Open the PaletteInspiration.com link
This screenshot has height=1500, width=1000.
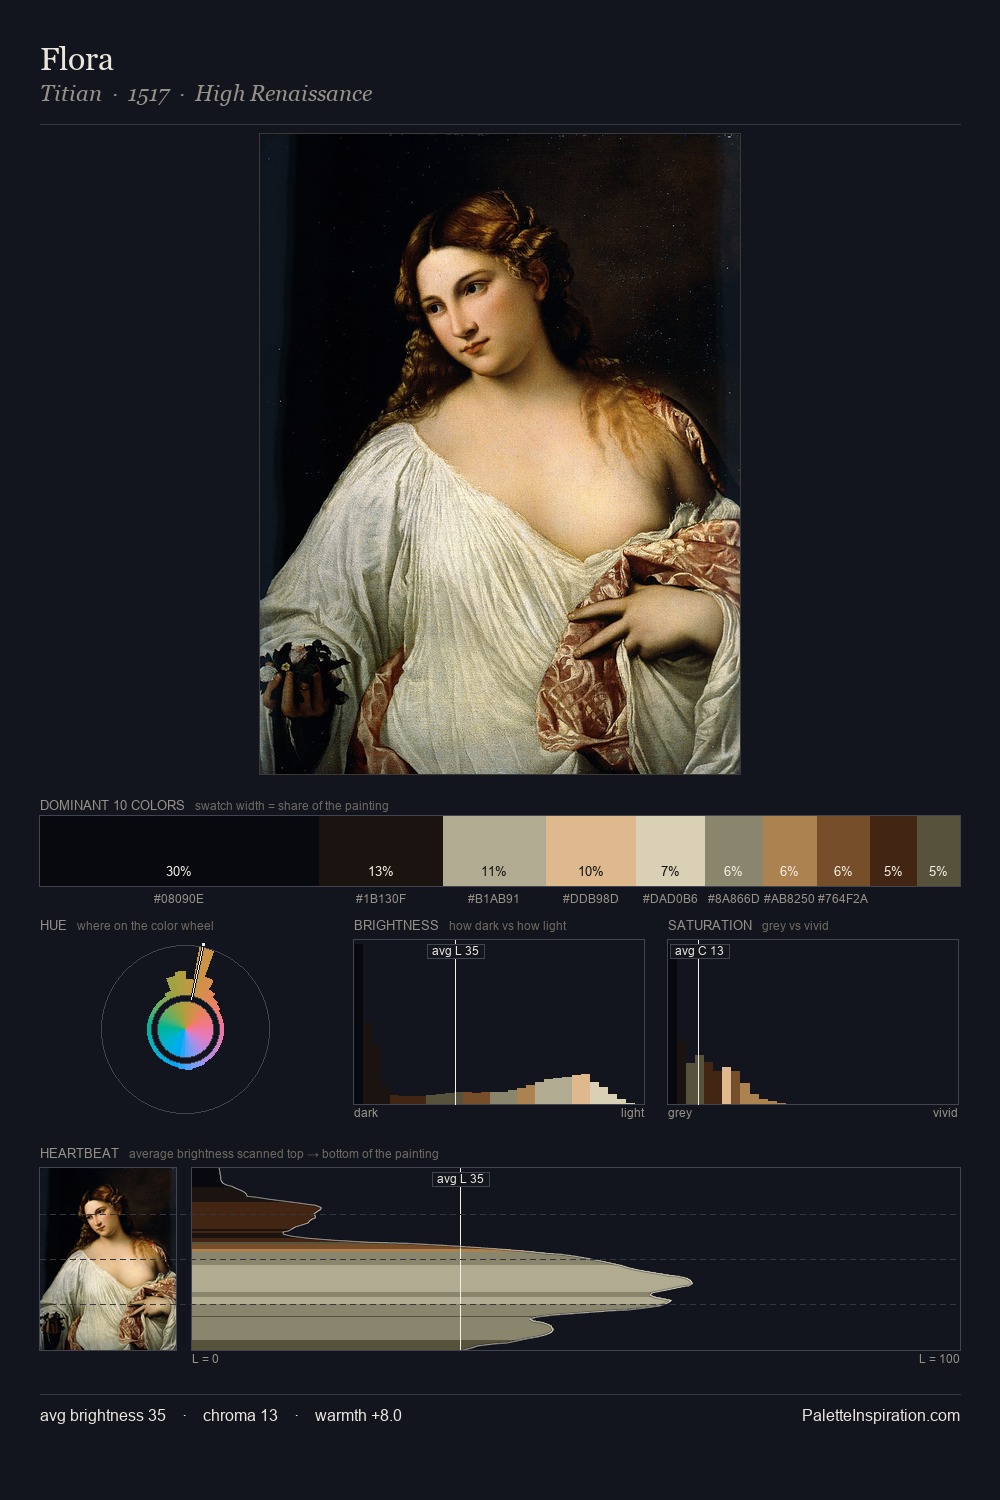pos(881,1415)
